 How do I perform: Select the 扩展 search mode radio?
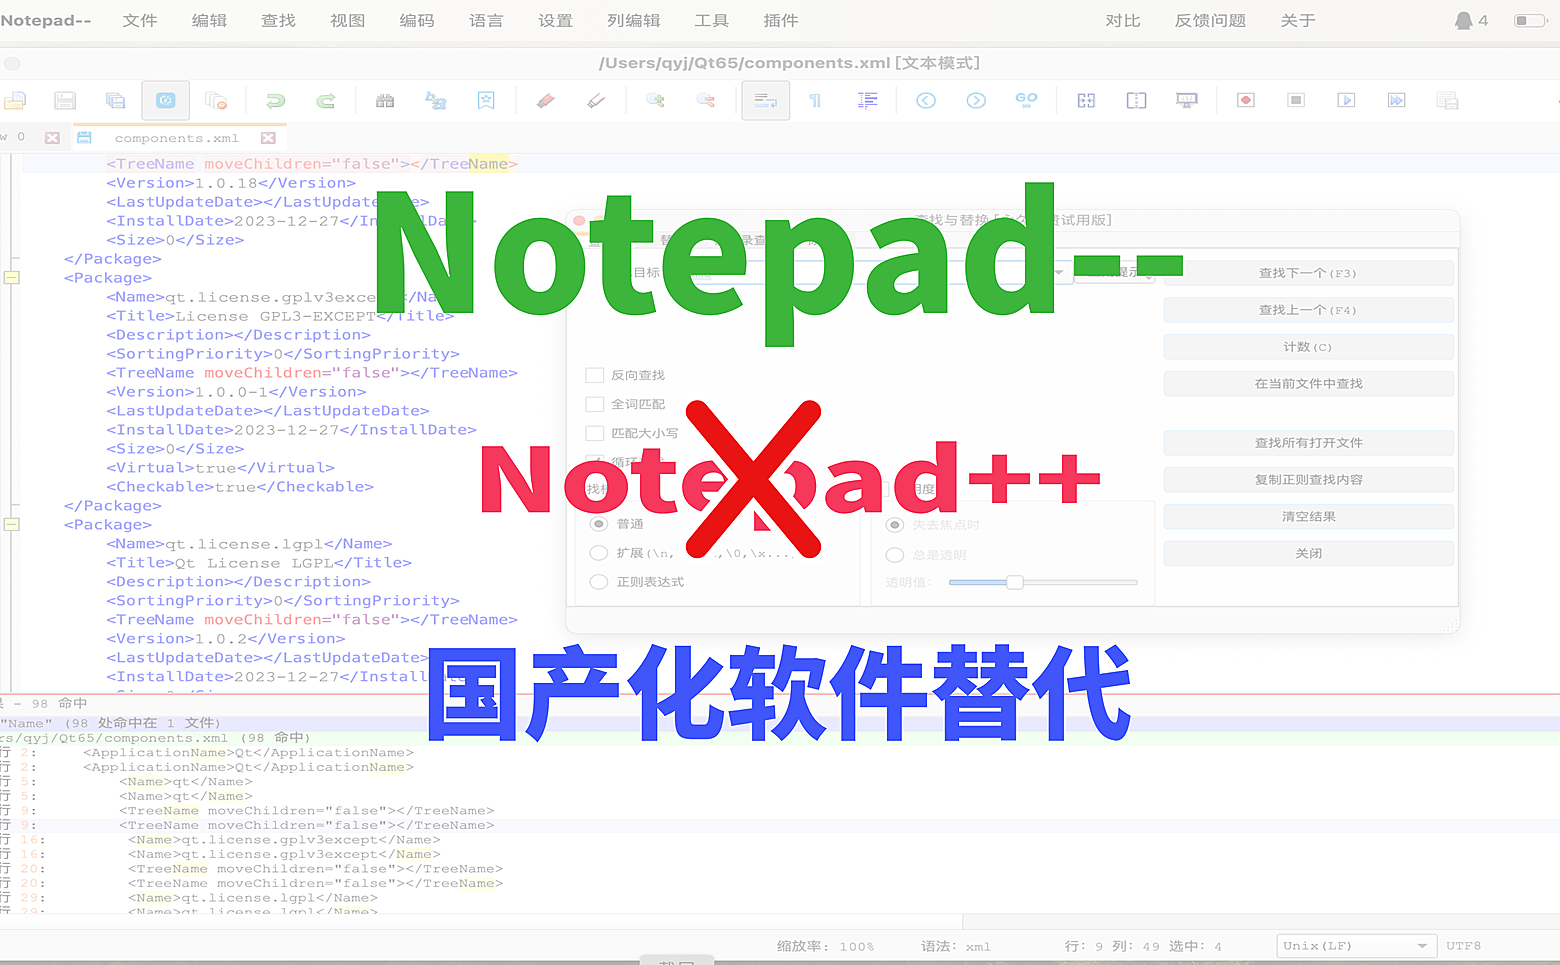point(599,553)
